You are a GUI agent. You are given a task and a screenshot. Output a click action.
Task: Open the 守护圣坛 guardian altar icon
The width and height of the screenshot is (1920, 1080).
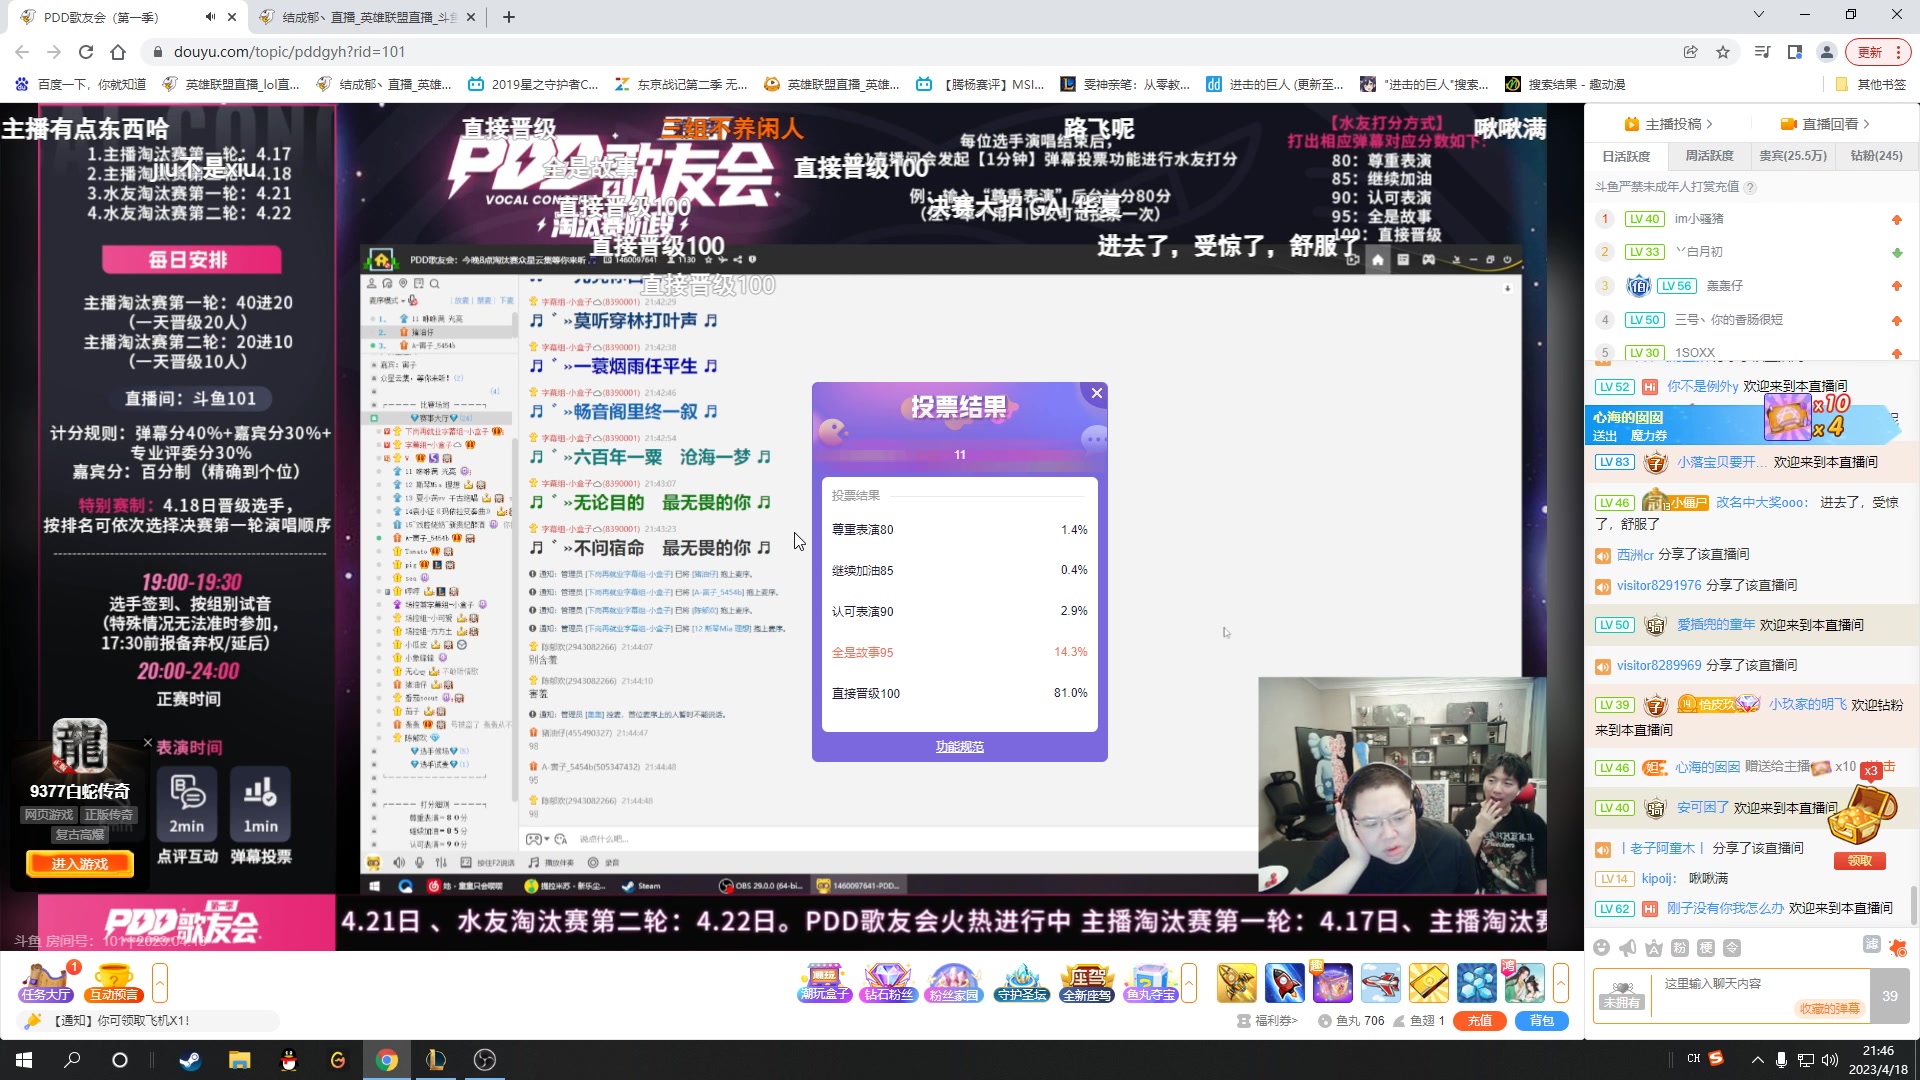pos(1020,982)
